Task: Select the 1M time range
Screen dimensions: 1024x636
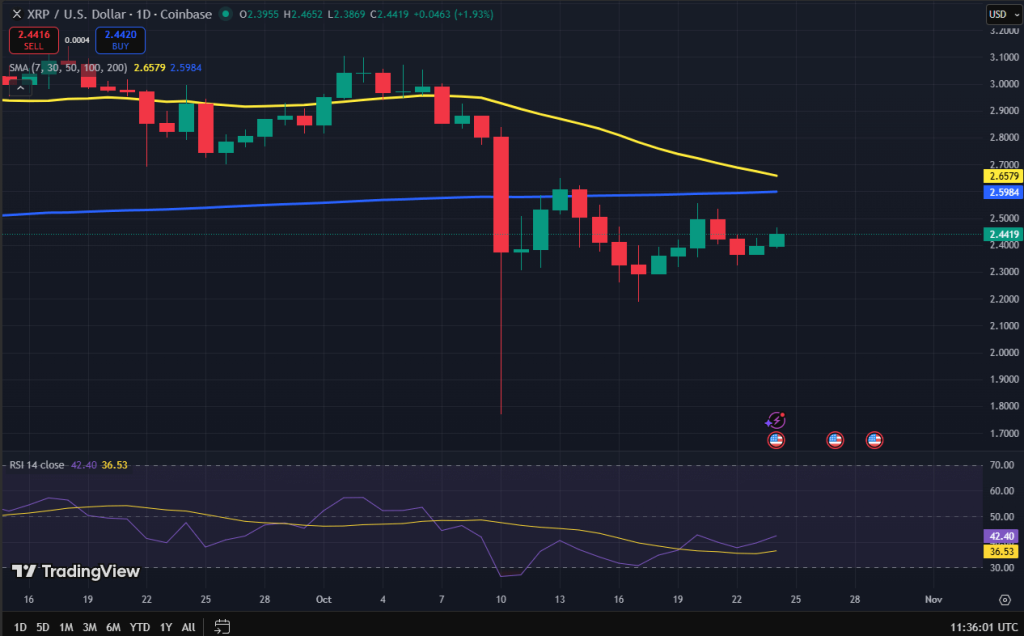Action: coord(66,627)
